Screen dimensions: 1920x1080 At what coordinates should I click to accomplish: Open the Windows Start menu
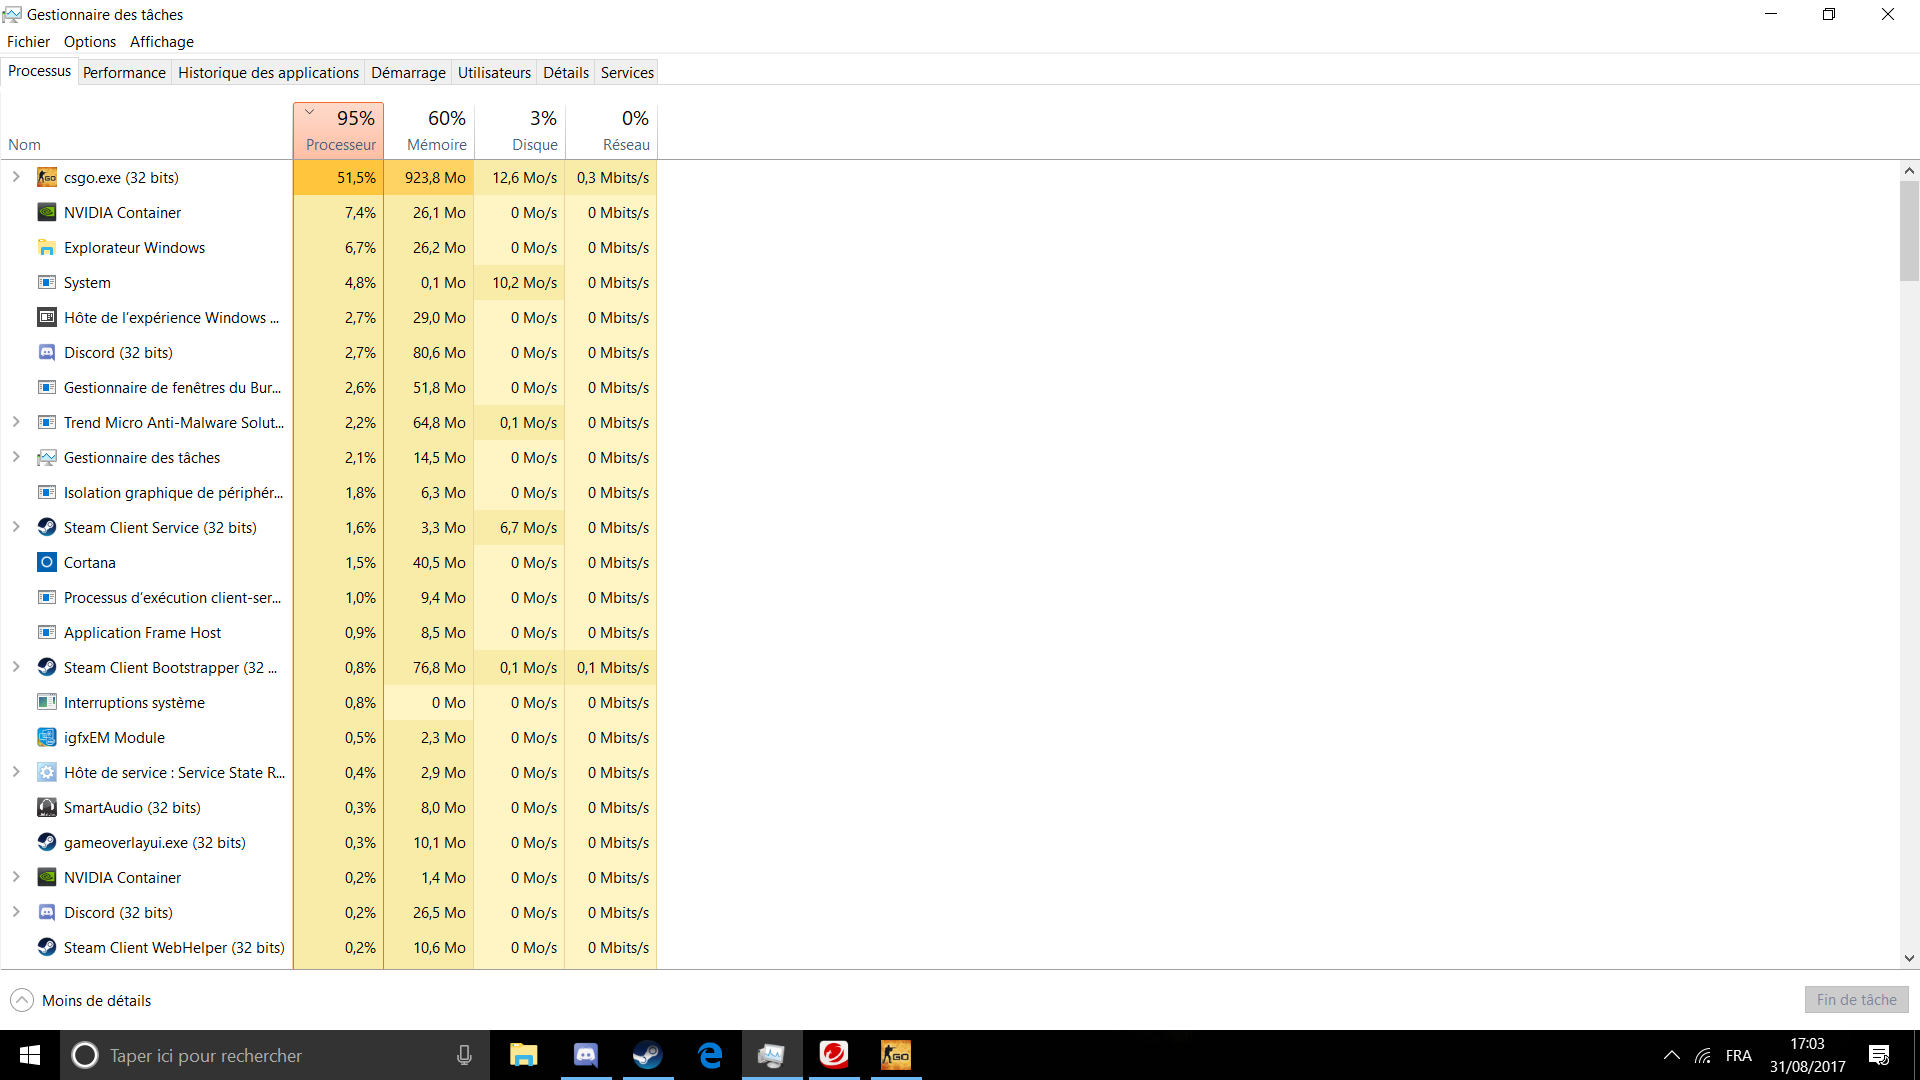click(x=30, y=1055)
